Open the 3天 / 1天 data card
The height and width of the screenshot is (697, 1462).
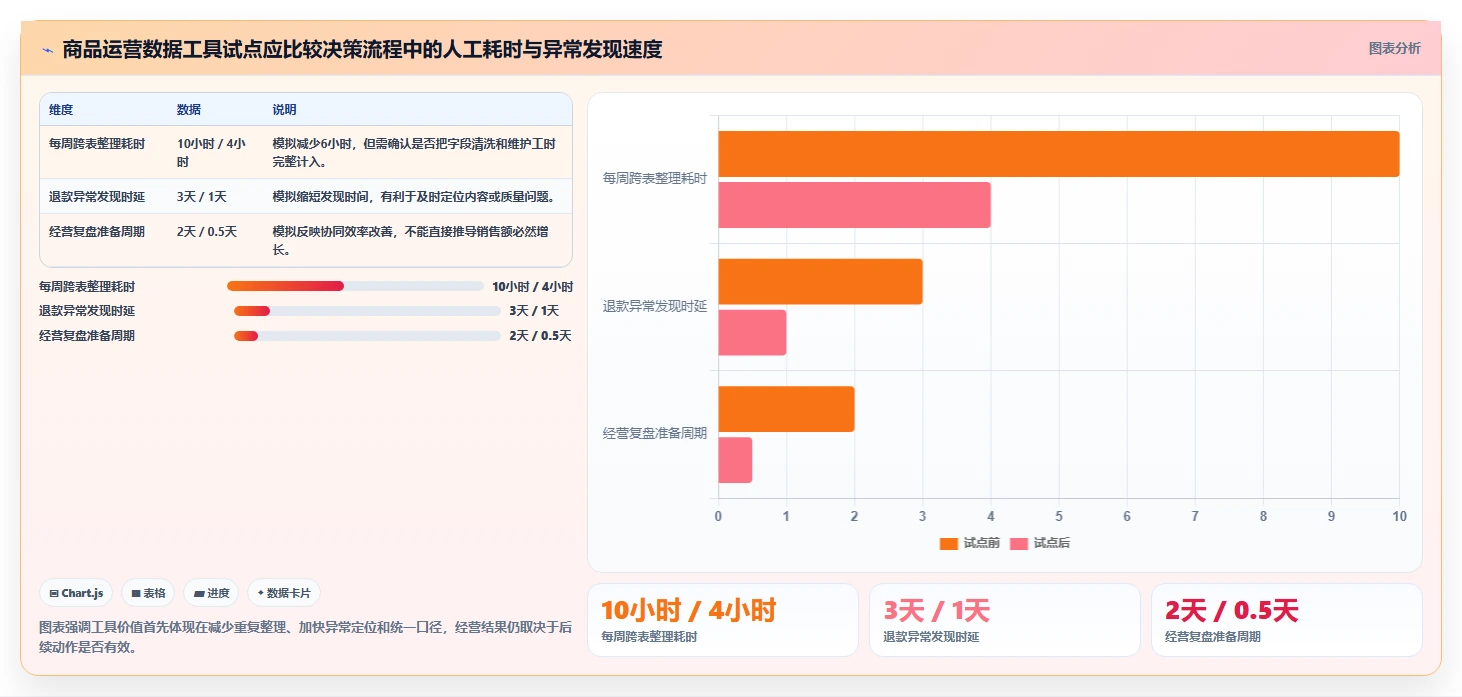coord(1005,620)
